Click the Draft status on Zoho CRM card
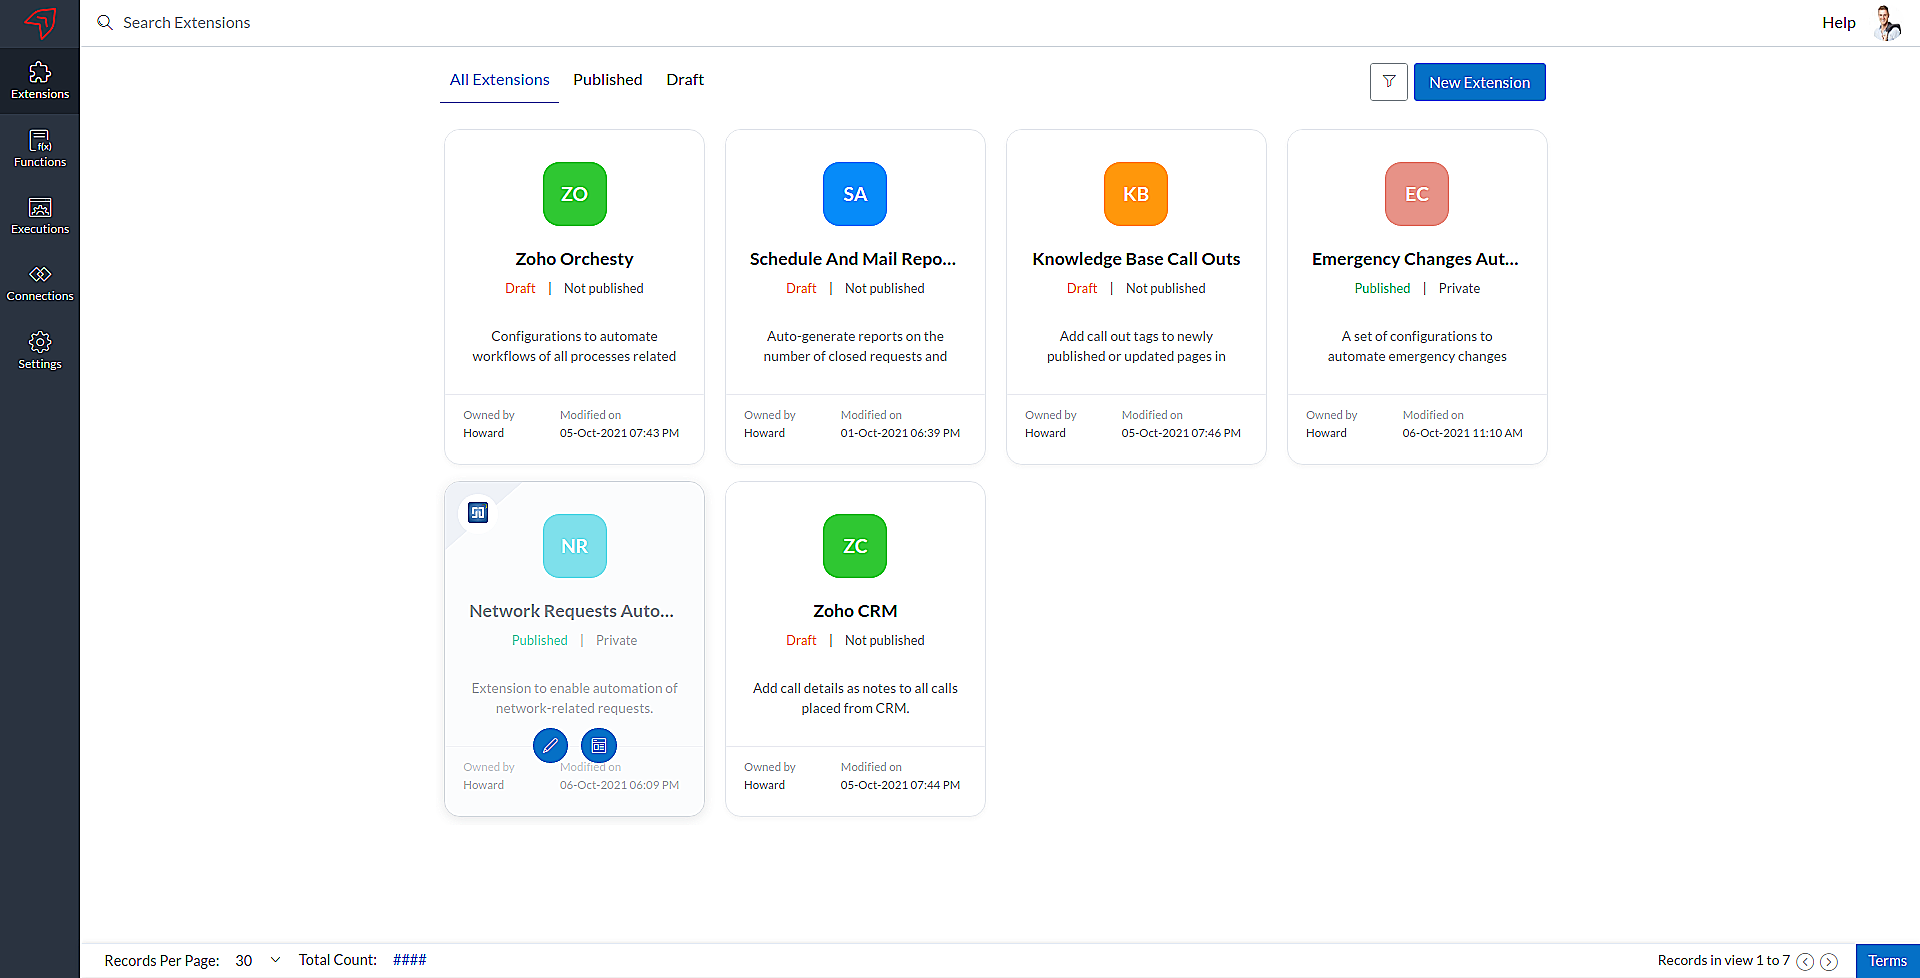Viewport: 1920px width, 978px height. pos(801,641)
